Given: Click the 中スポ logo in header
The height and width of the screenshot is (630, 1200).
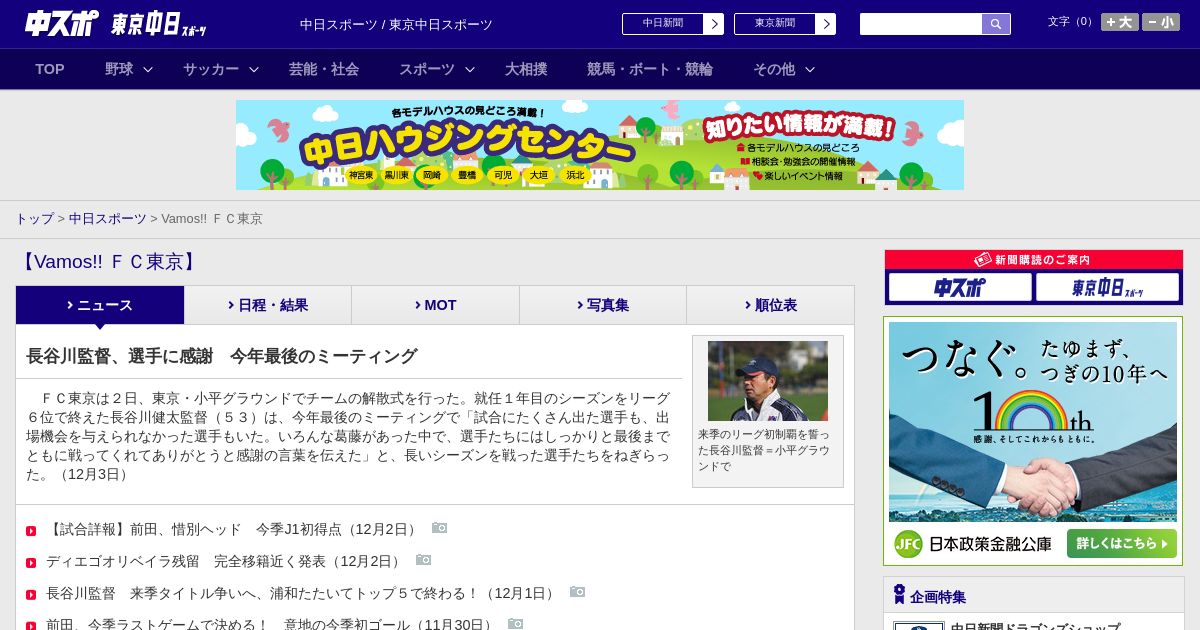Looking at the screenshot, I should [x=62, y=23].
